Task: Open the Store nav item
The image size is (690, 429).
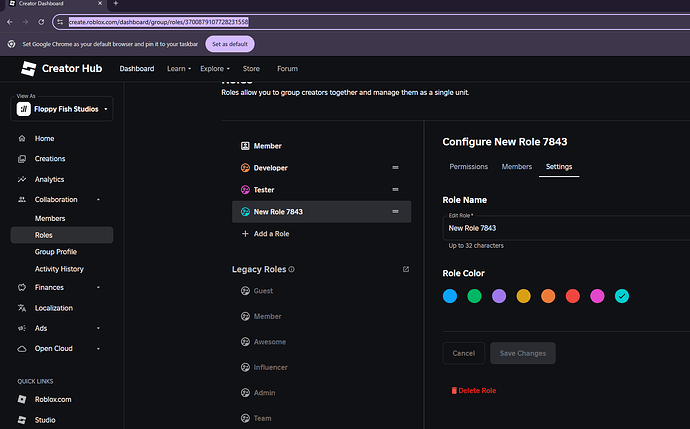Action: point(251,69)
